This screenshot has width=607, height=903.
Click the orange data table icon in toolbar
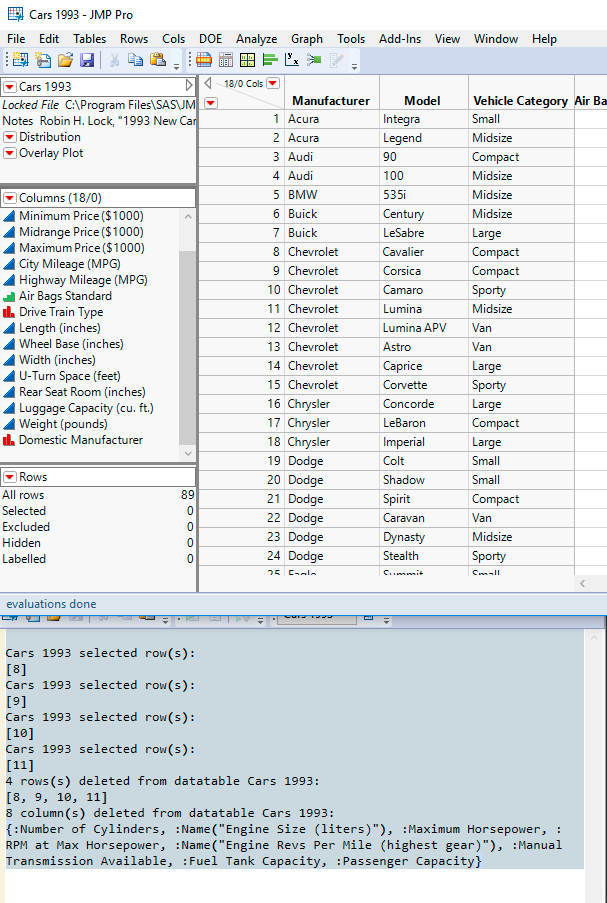click(203, 60)
